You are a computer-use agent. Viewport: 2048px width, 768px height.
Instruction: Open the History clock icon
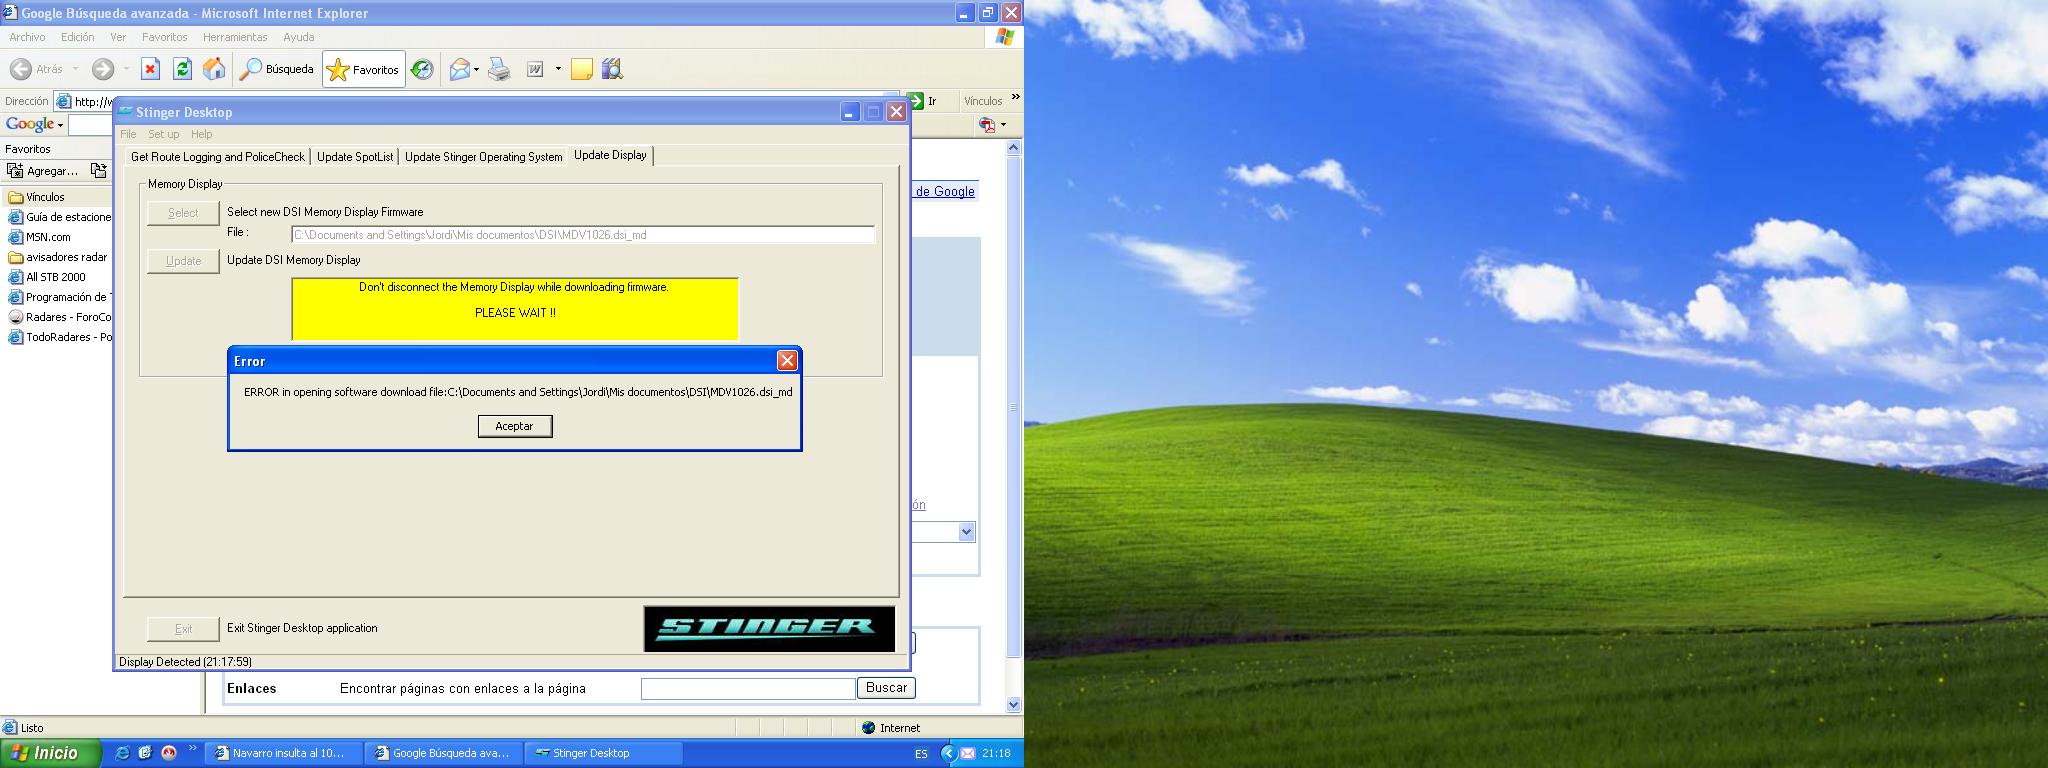[x=422, y=69]
